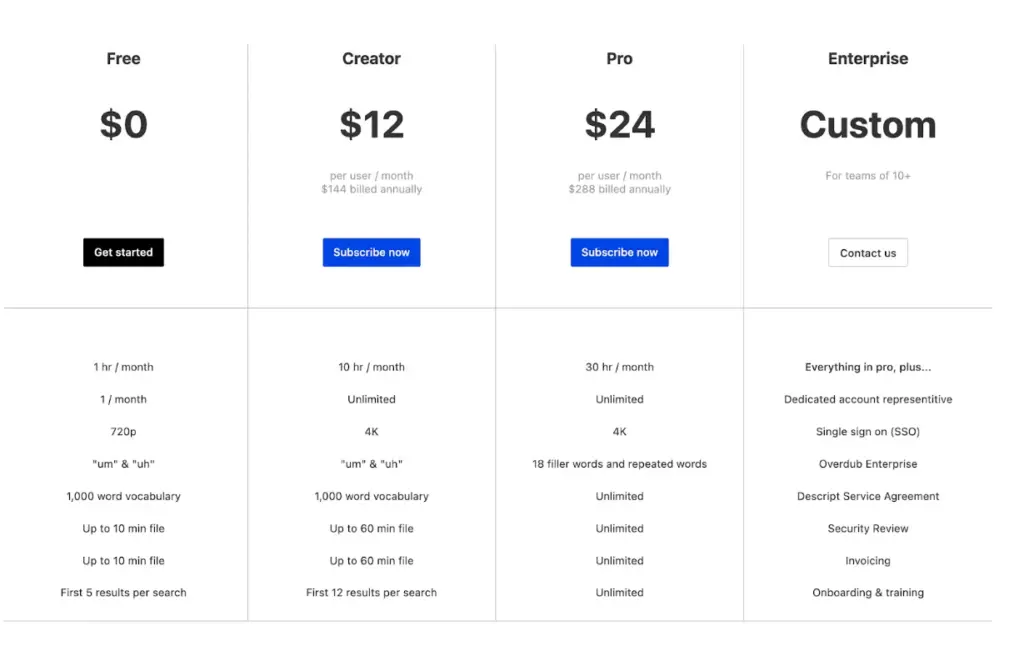Select the Creator plan heading

(x=371, y=59)
